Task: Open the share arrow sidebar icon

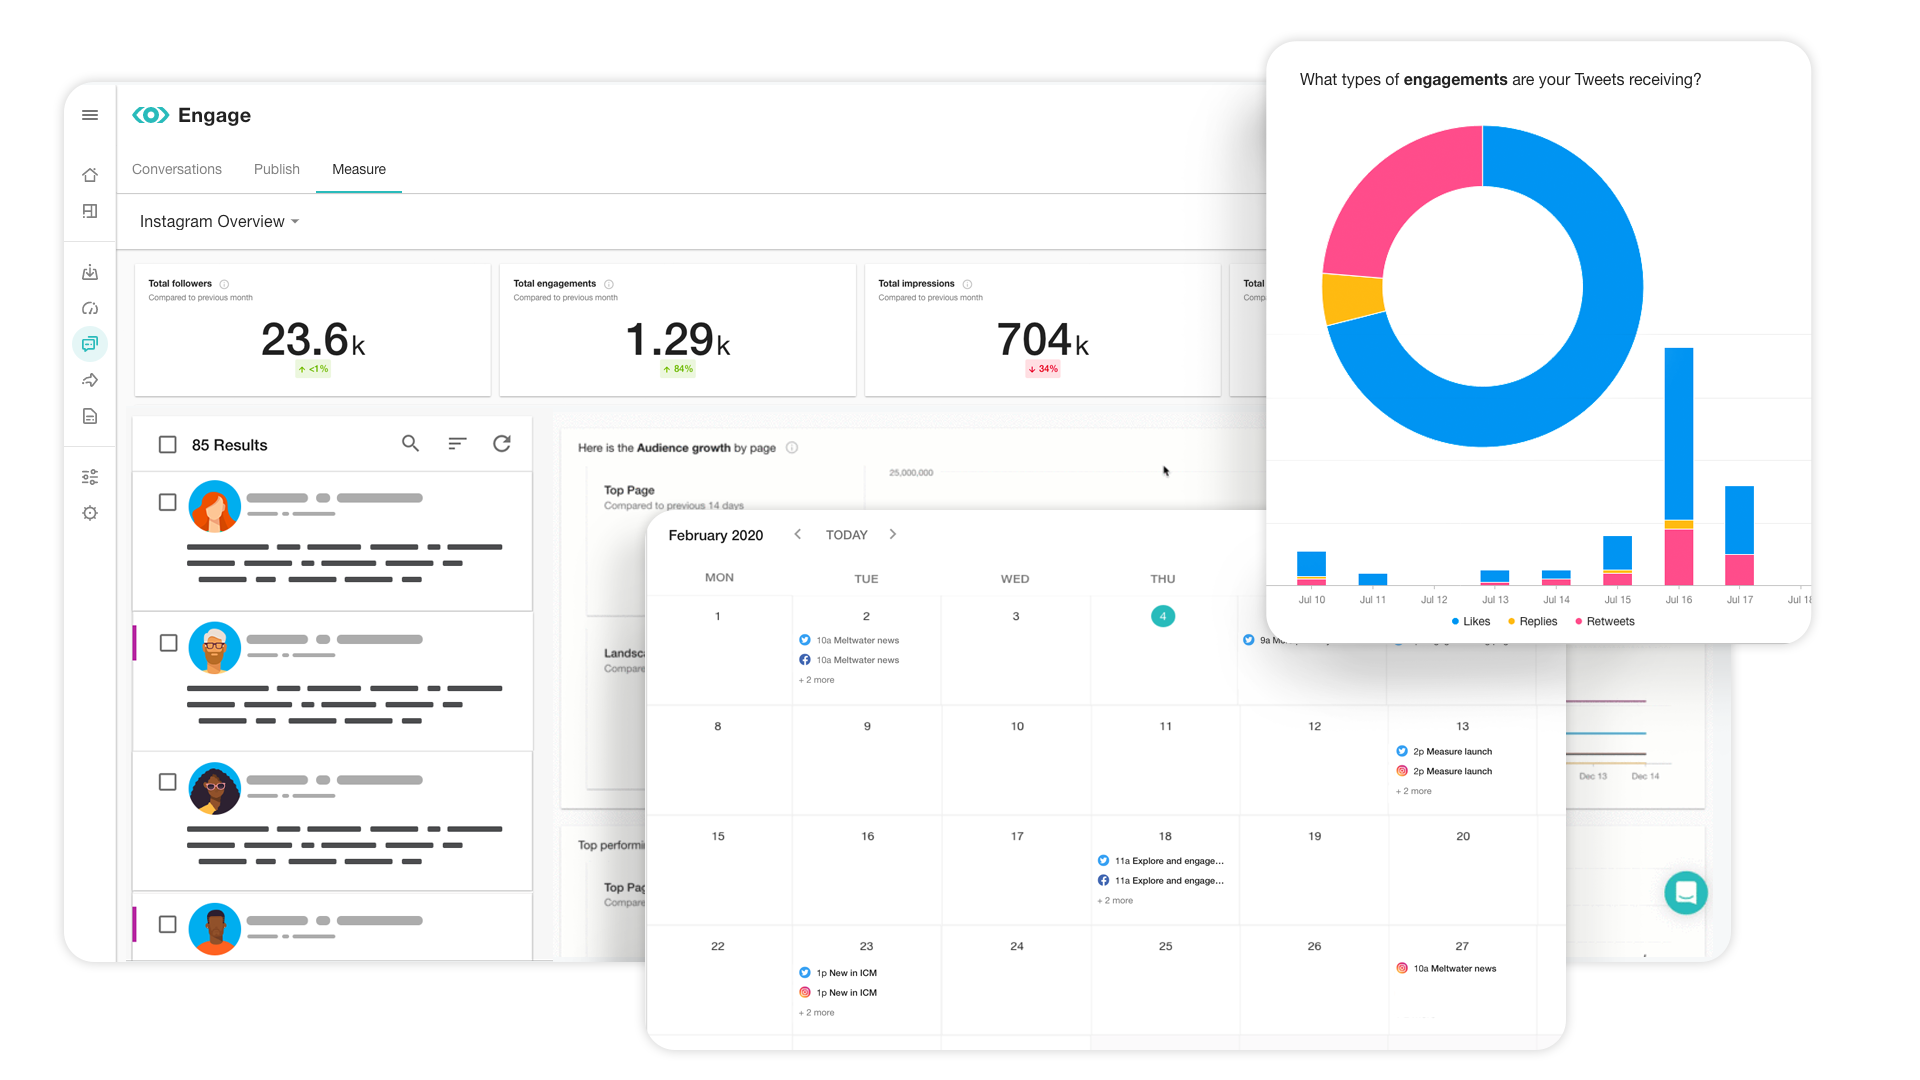Action: (x=90, y=380)
